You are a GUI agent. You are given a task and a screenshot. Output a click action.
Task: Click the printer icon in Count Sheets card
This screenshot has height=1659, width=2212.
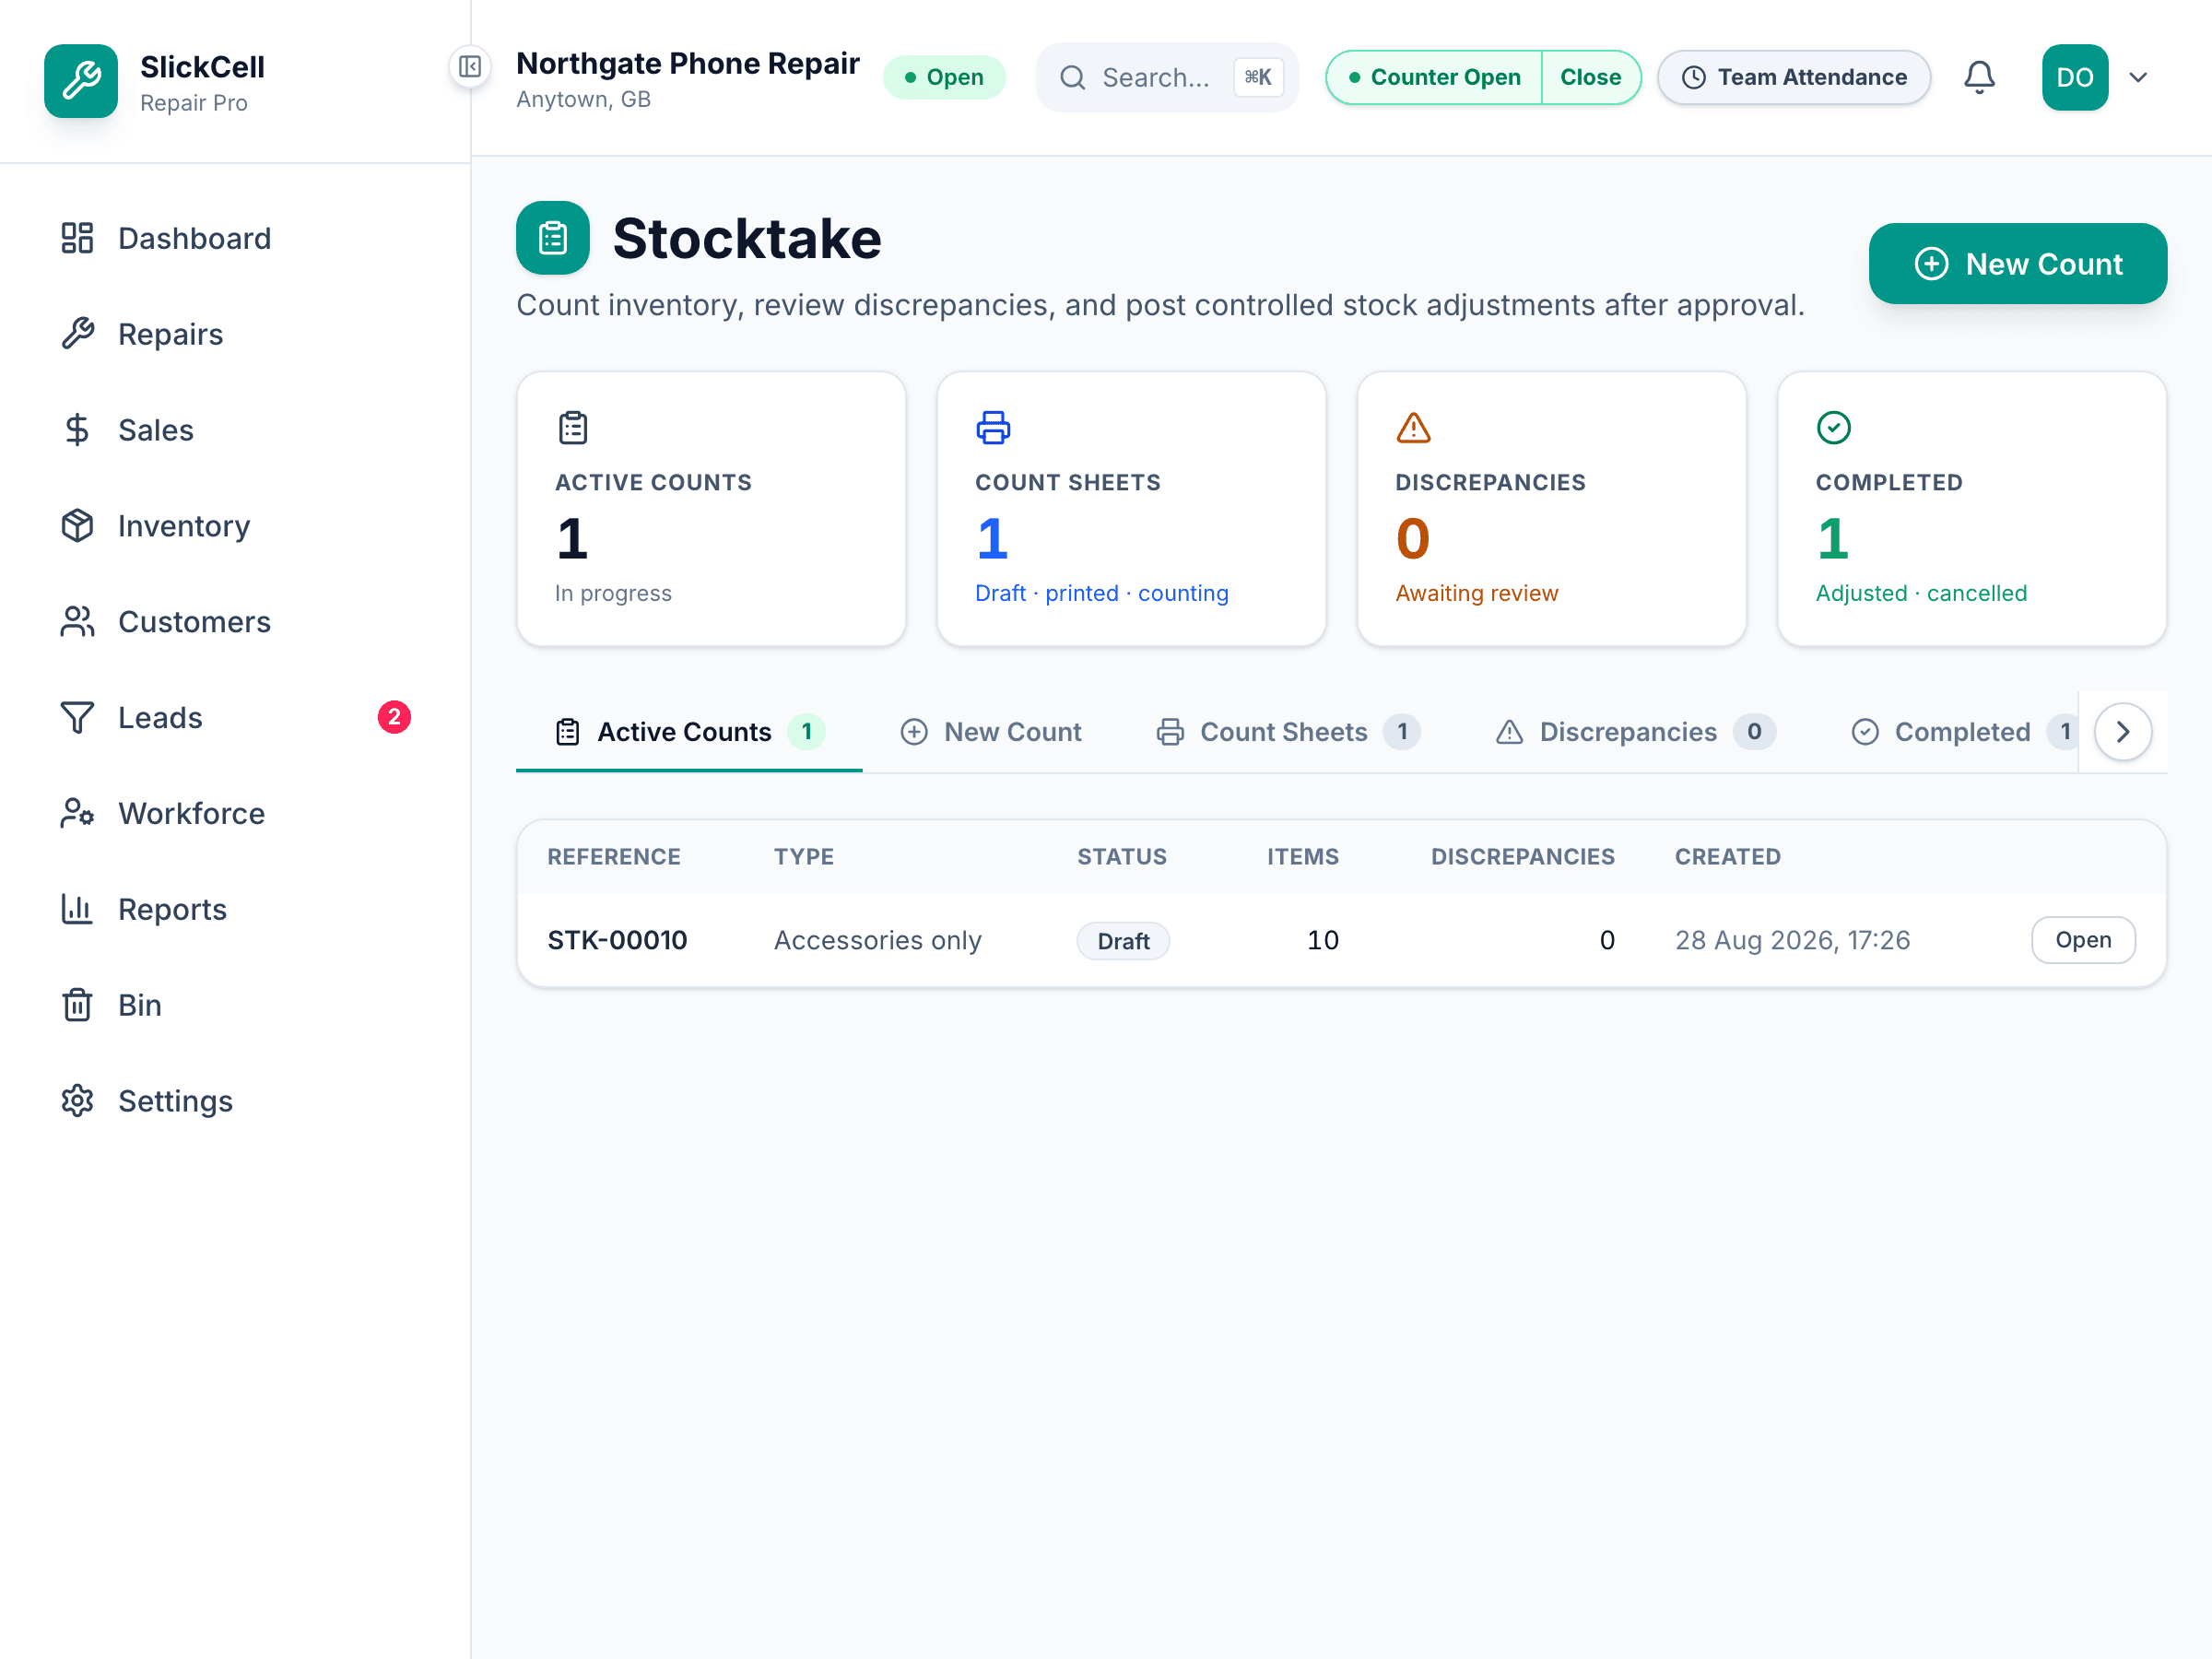pos(993,428)
